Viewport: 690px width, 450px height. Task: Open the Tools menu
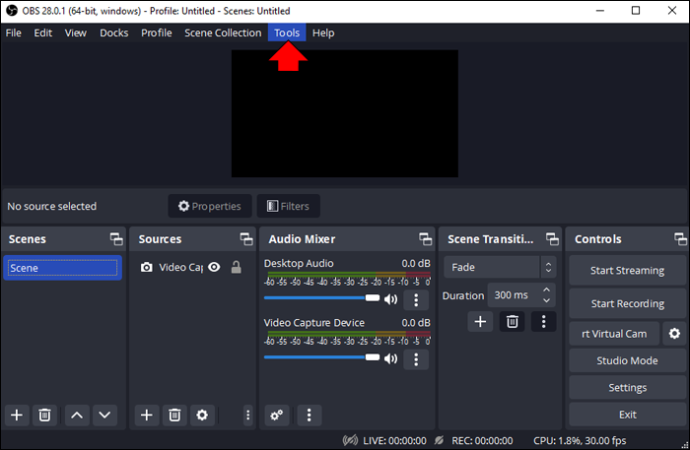coord(287,33)
